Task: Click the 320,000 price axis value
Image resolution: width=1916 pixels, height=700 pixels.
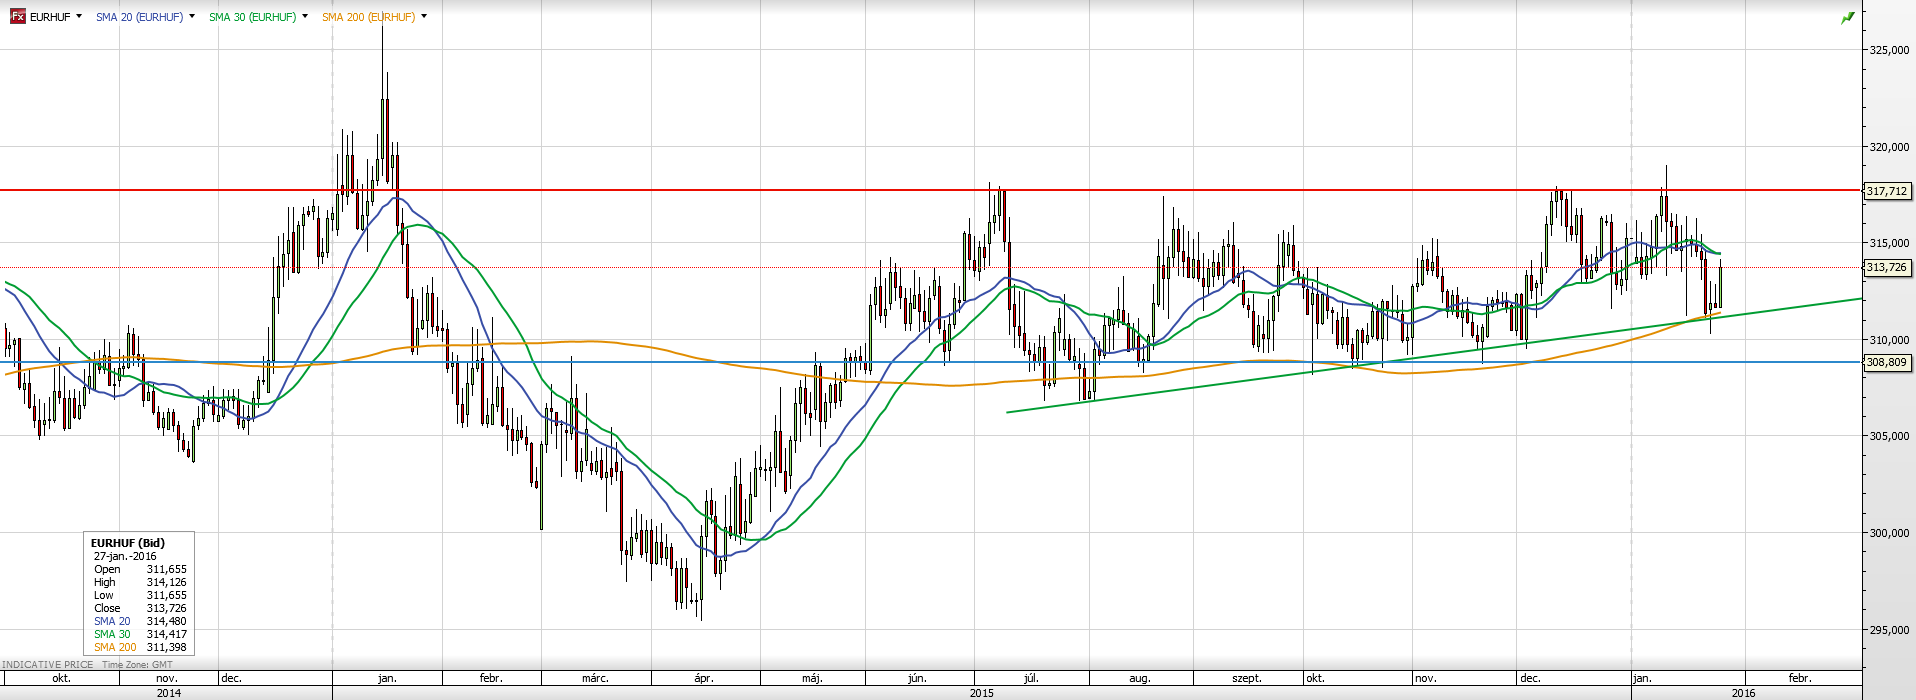Action: click(1889, 147)
